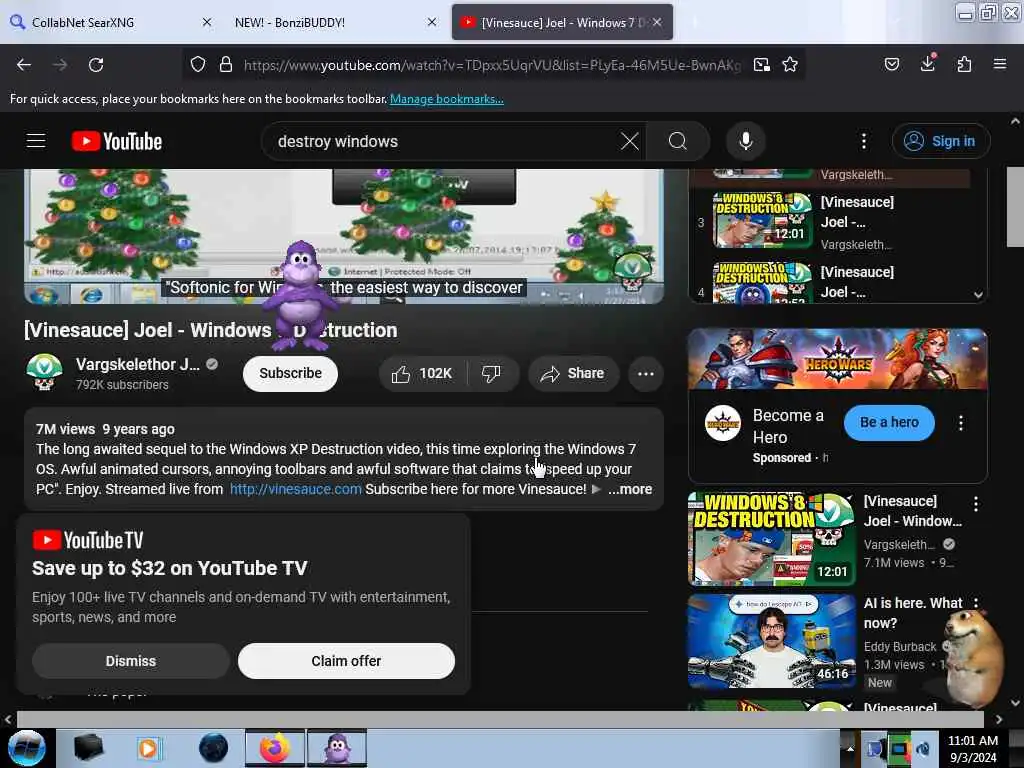
Task: Expand description with ...more
Action: click(630, 489)
